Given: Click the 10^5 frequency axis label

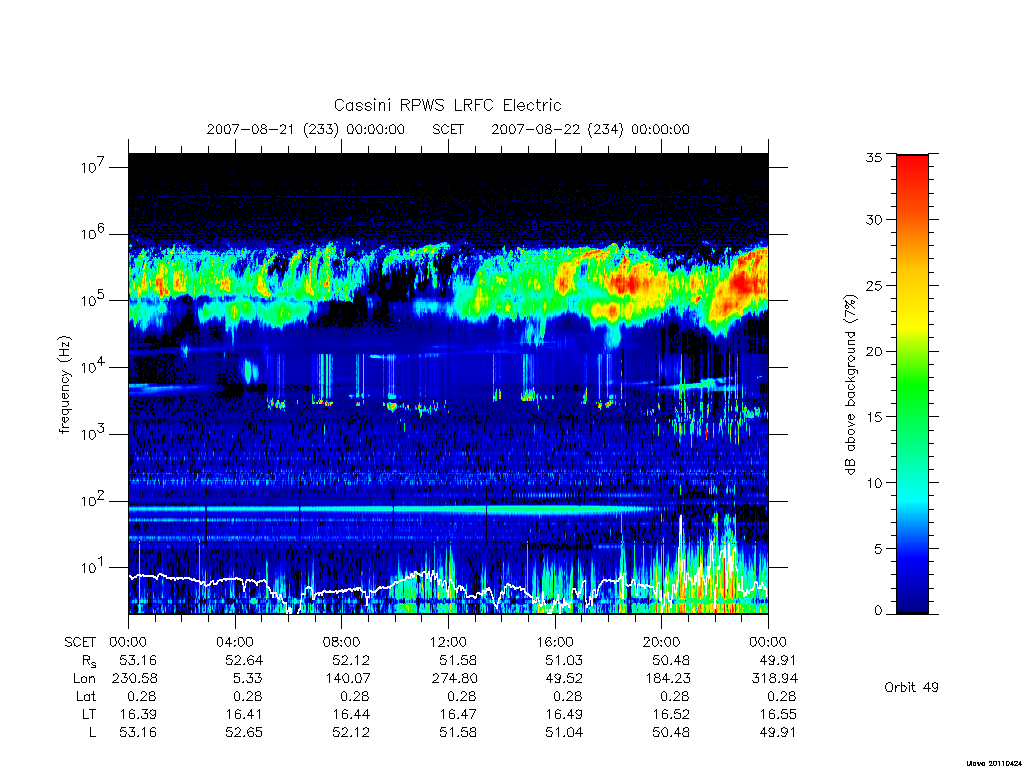Looking at the screenshot, I should click(93, 300).
